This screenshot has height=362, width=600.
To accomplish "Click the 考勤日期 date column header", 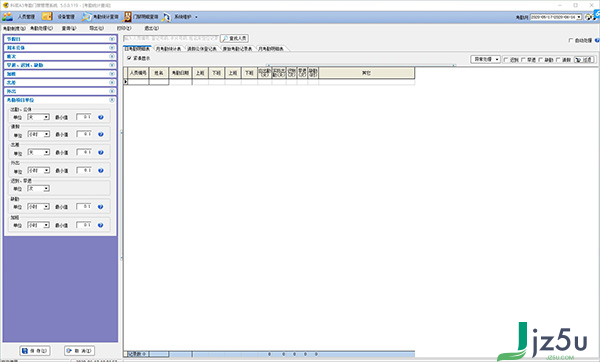I will 180,73.
